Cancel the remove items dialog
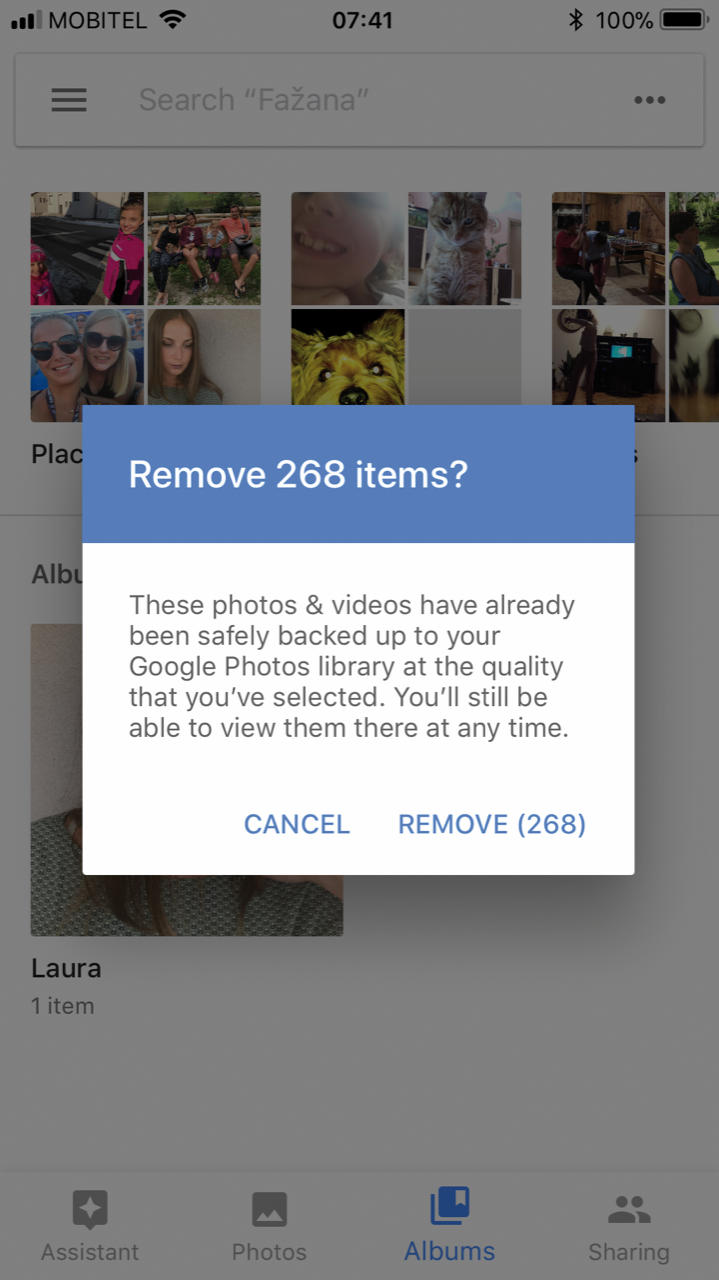Viewport: 719px width, 1280px height. (297, 824)
